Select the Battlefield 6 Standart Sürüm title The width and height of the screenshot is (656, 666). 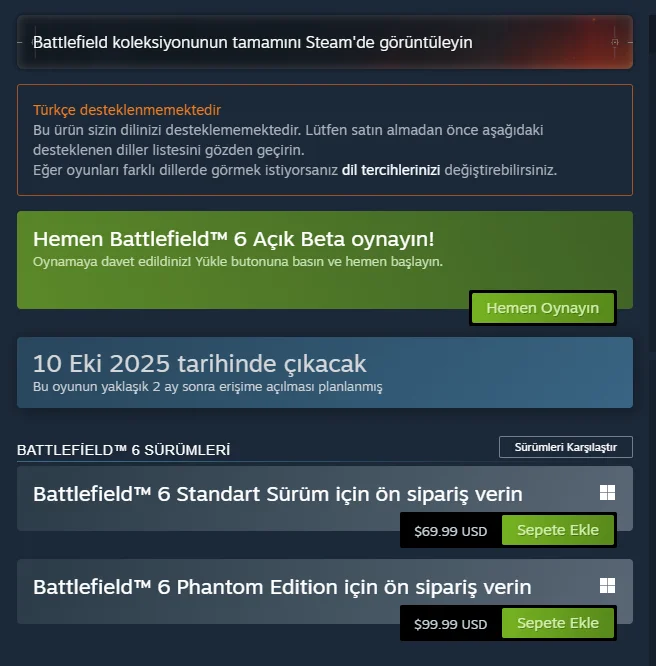pos(278,494)
